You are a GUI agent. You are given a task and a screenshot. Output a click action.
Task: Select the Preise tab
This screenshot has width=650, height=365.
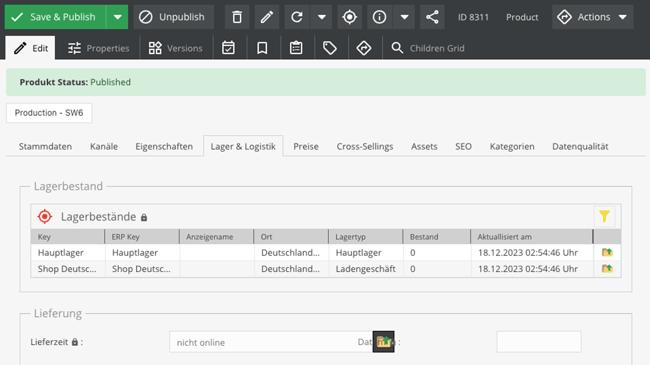click(306, 146)
